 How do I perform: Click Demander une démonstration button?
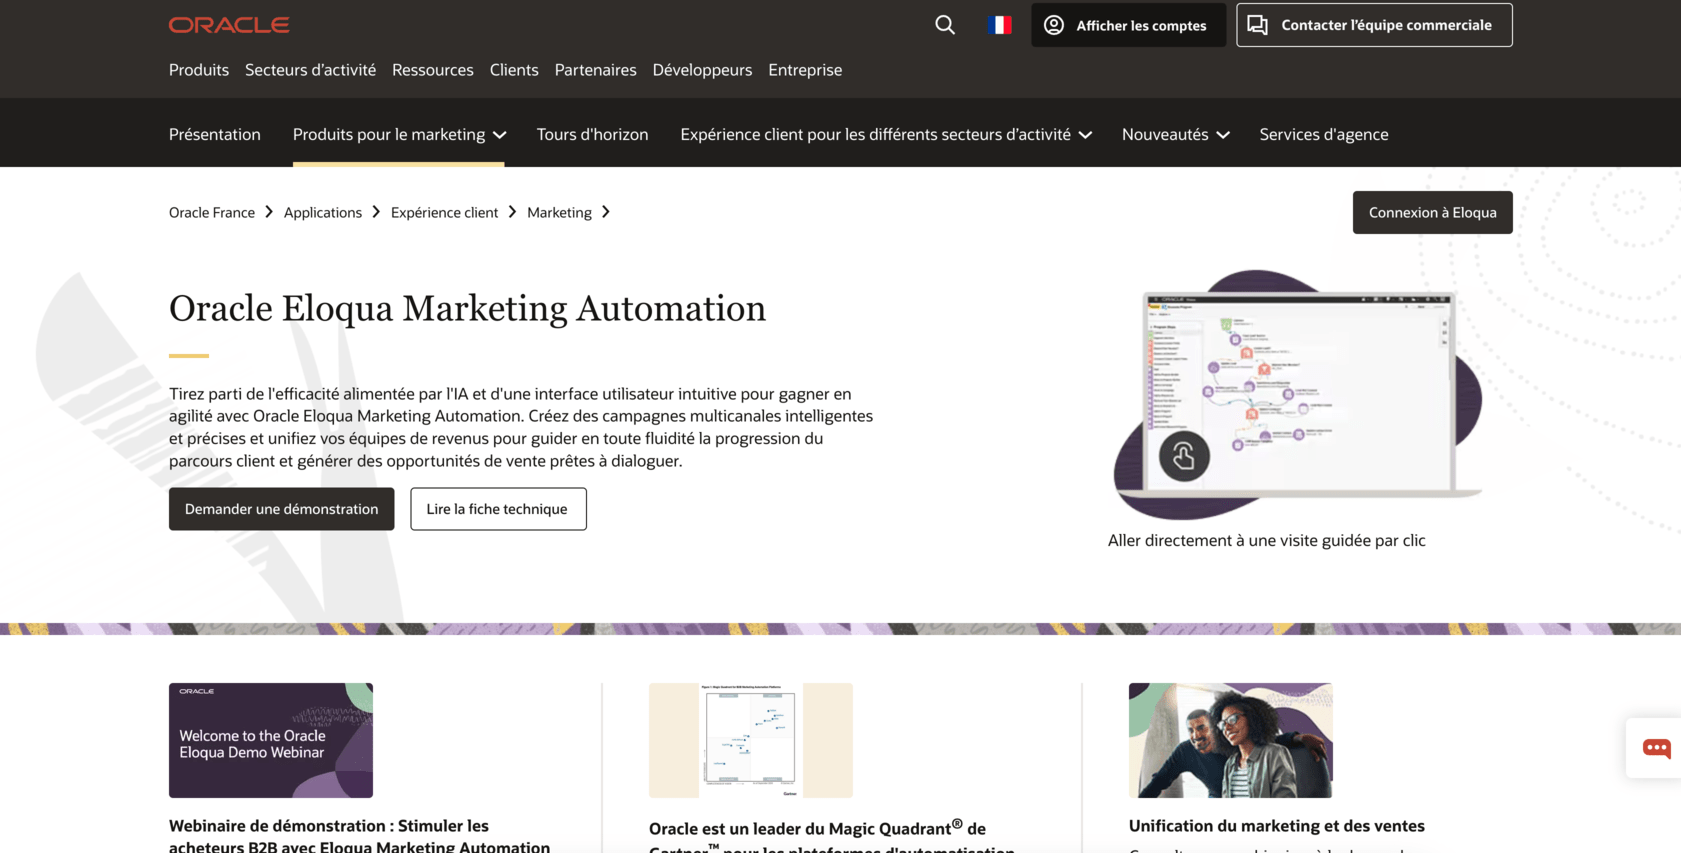pos(281,509)
